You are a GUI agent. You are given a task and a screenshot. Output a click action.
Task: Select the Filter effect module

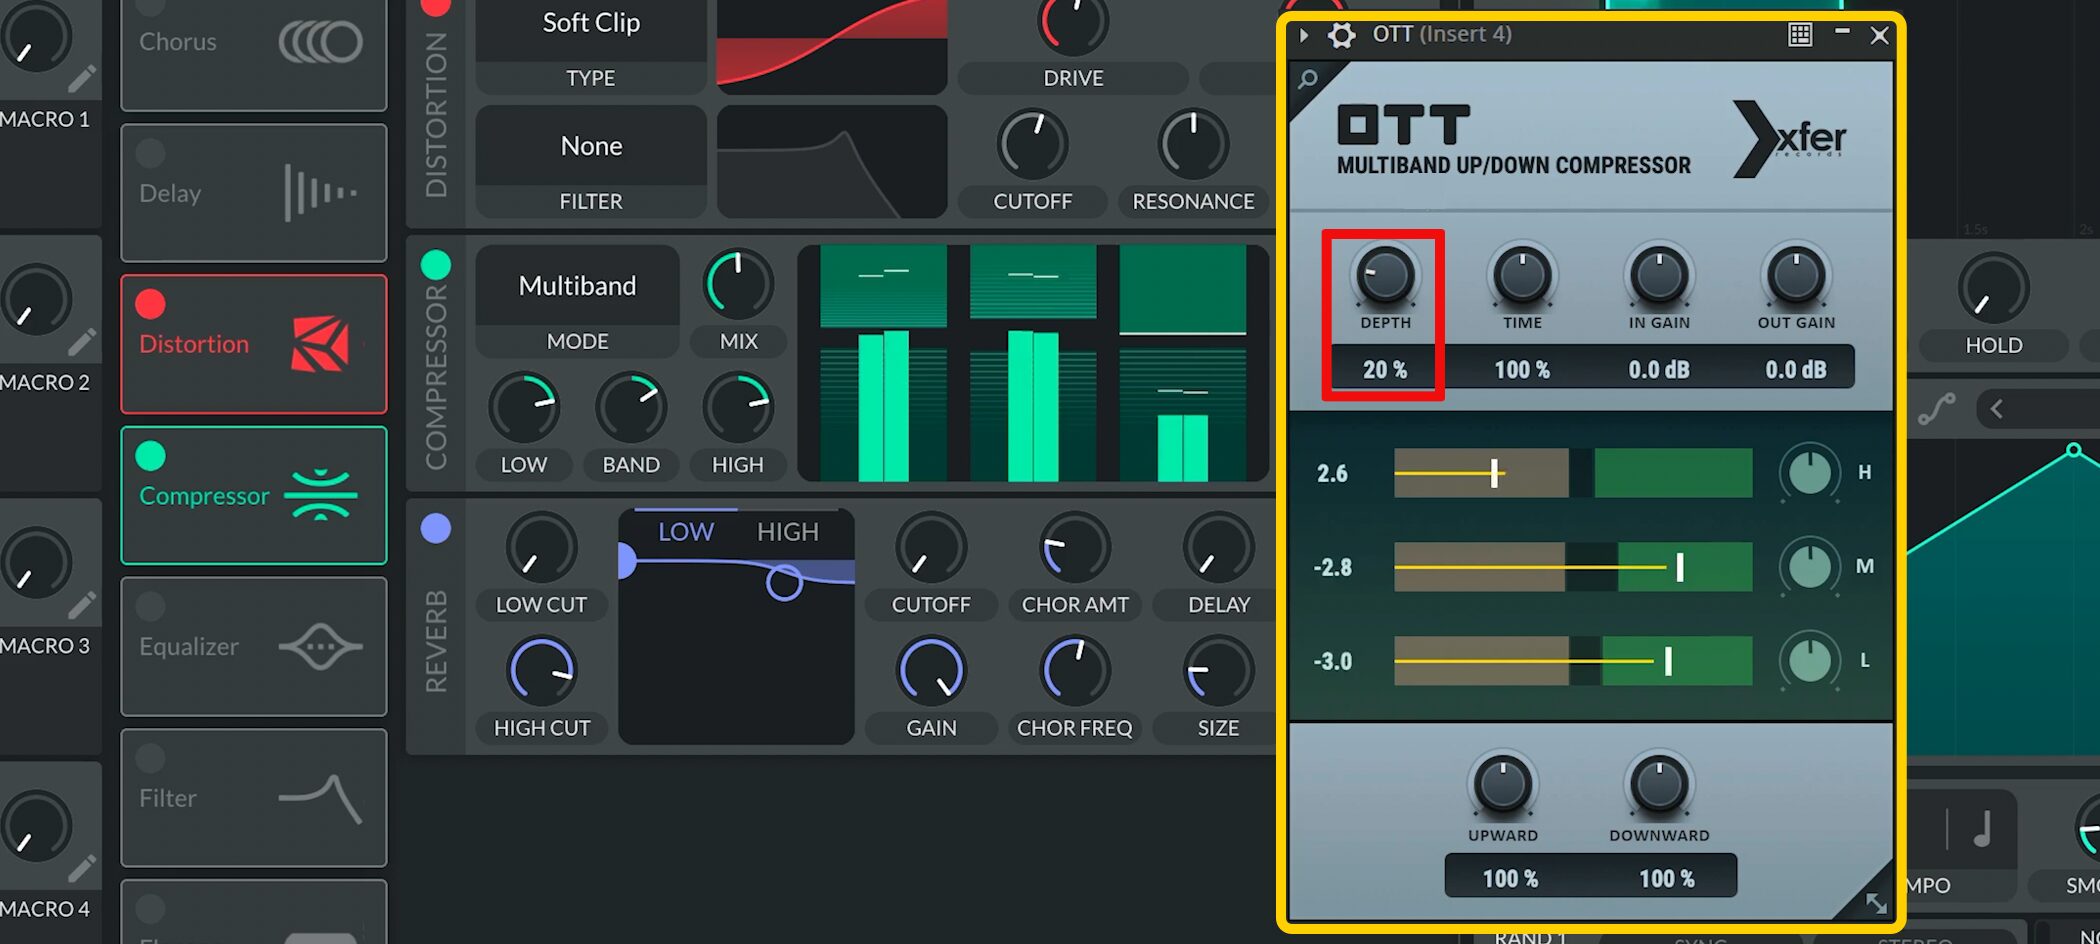tap(254, 798)
